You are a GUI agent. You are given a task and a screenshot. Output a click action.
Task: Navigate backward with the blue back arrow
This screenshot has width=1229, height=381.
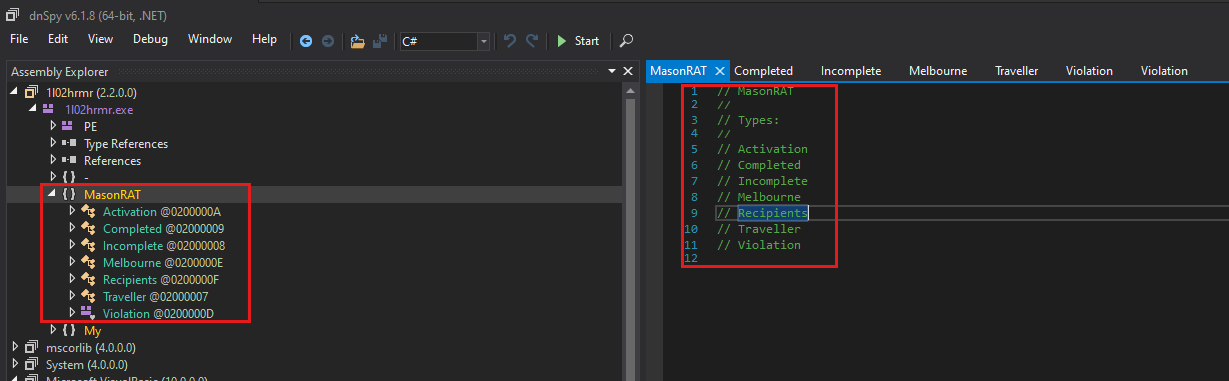[306, 41]
